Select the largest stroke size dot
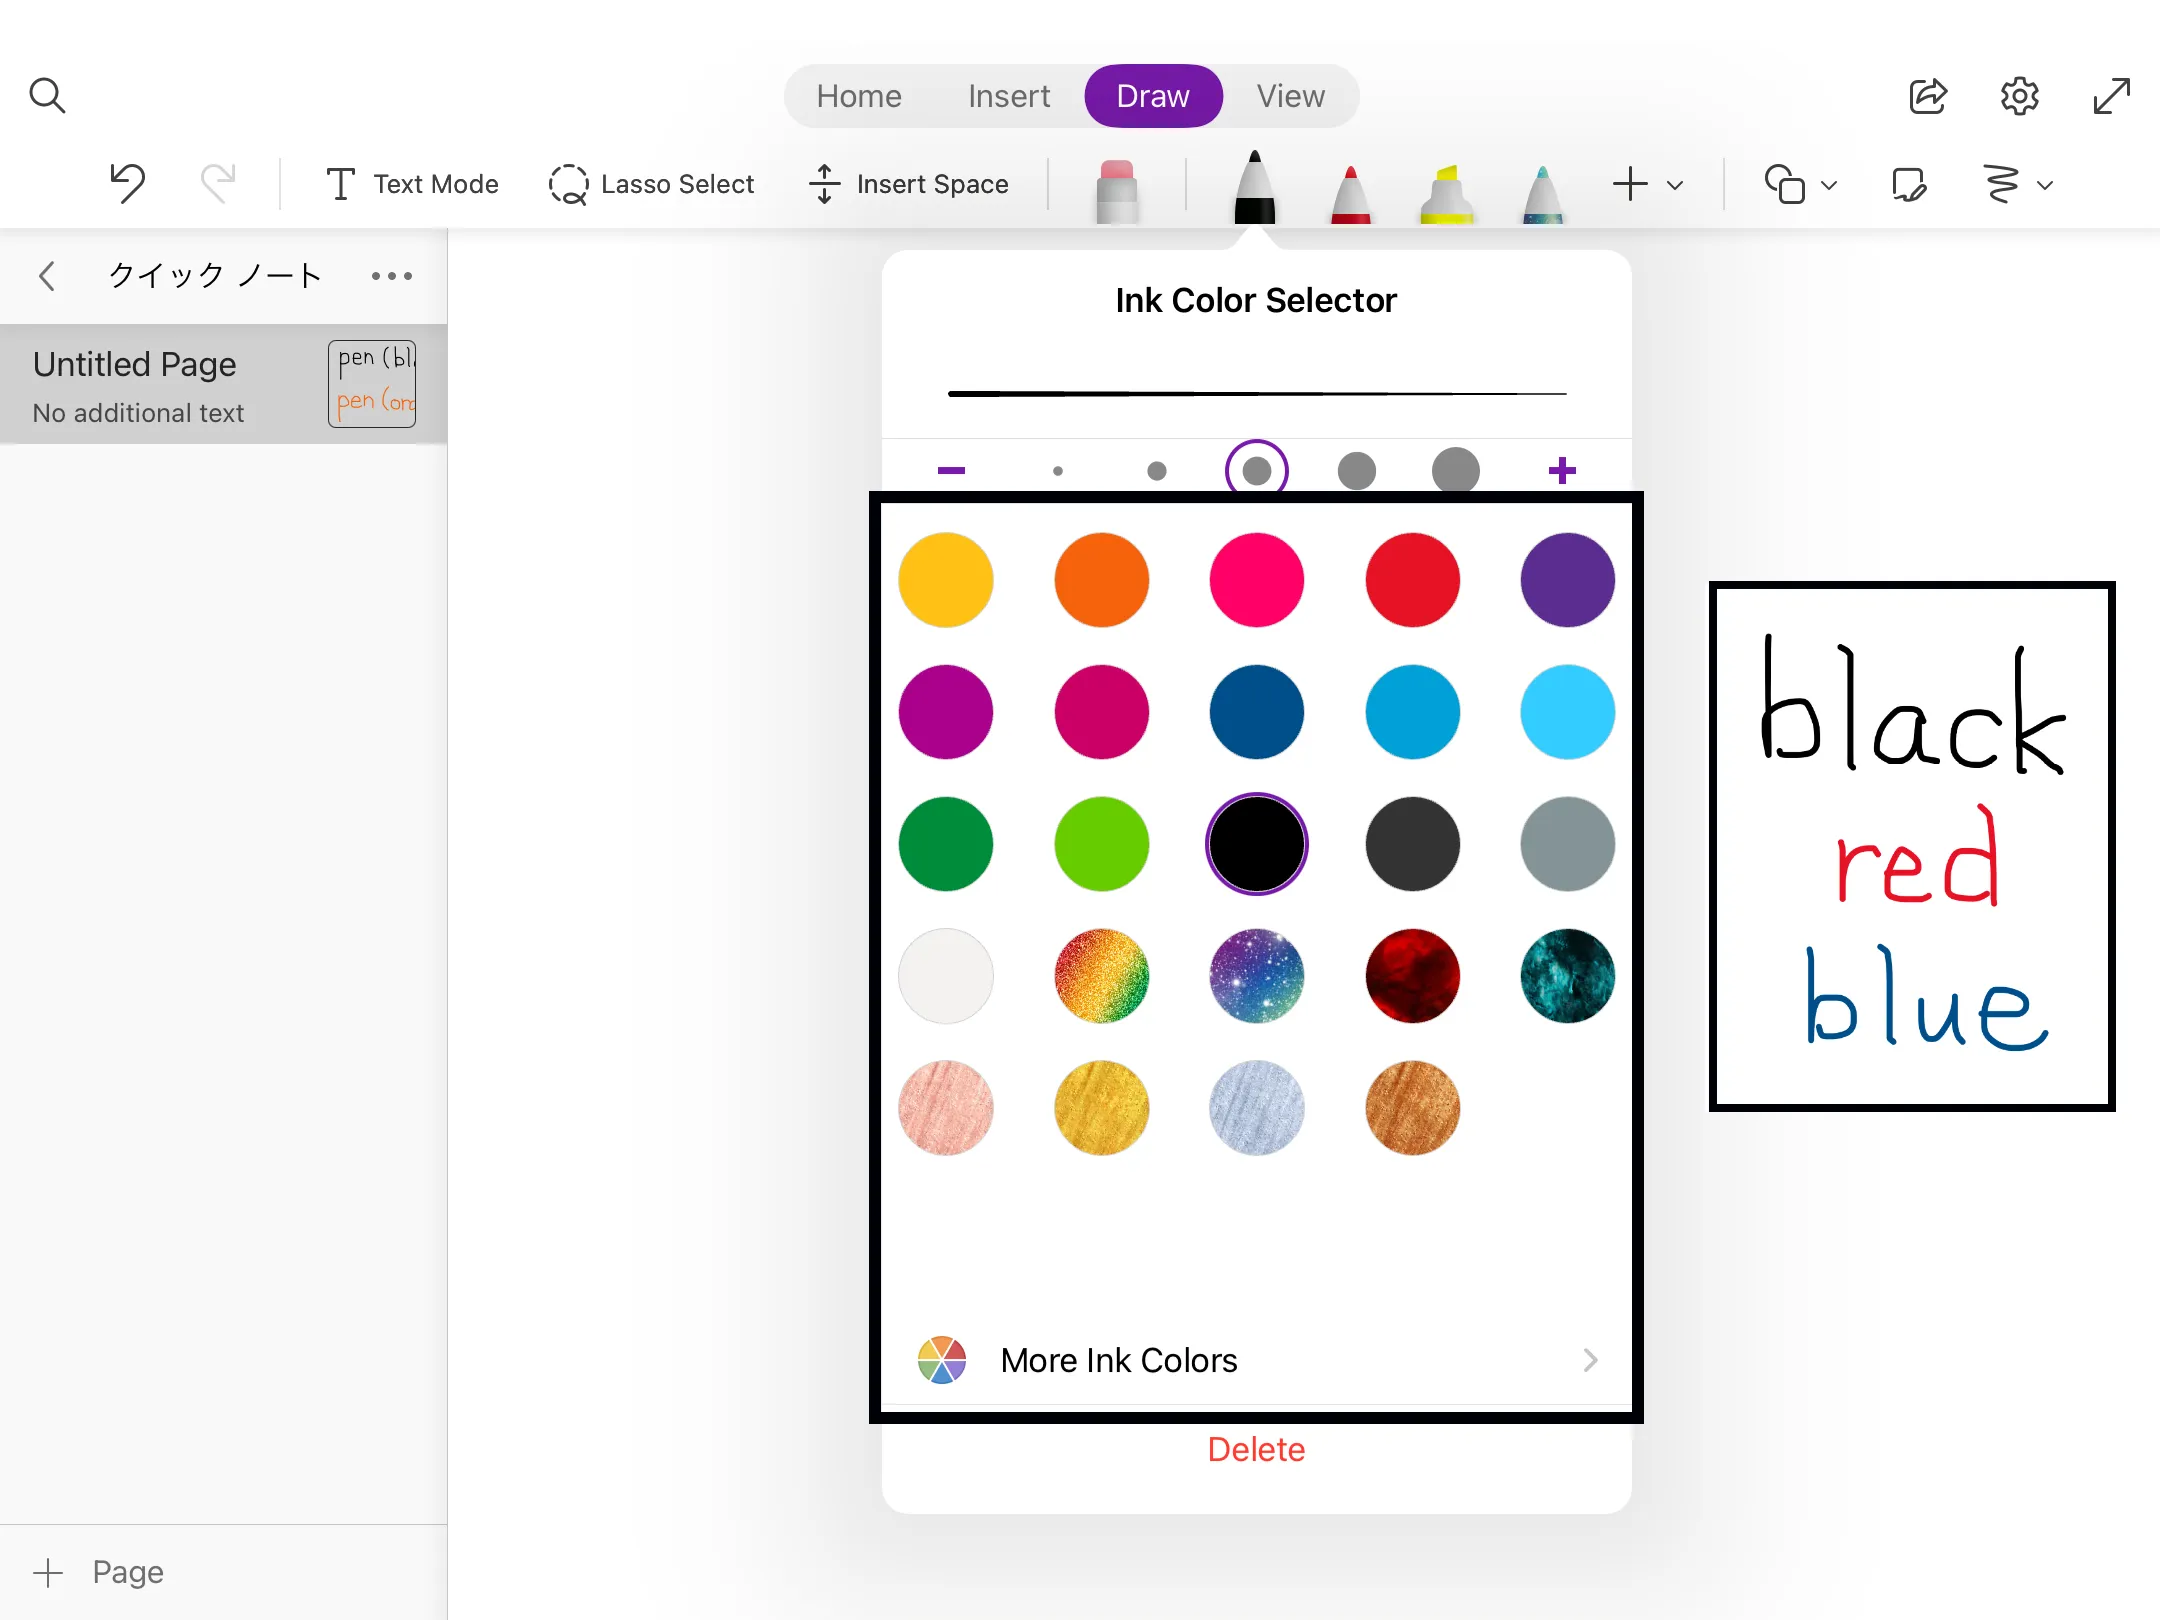 coord(1454,469)
